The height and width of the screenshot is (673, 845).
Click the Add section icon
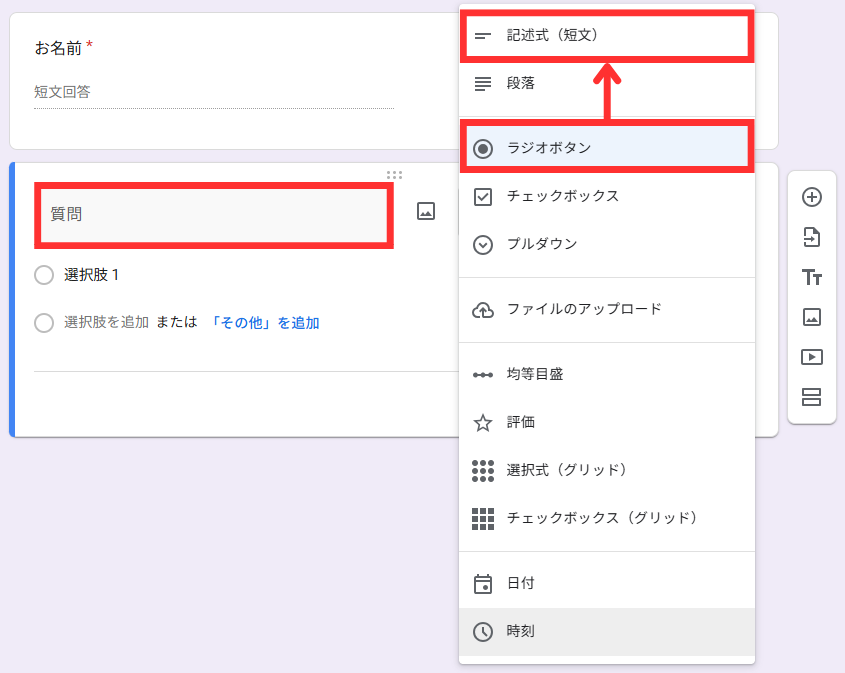pos(812,397)
